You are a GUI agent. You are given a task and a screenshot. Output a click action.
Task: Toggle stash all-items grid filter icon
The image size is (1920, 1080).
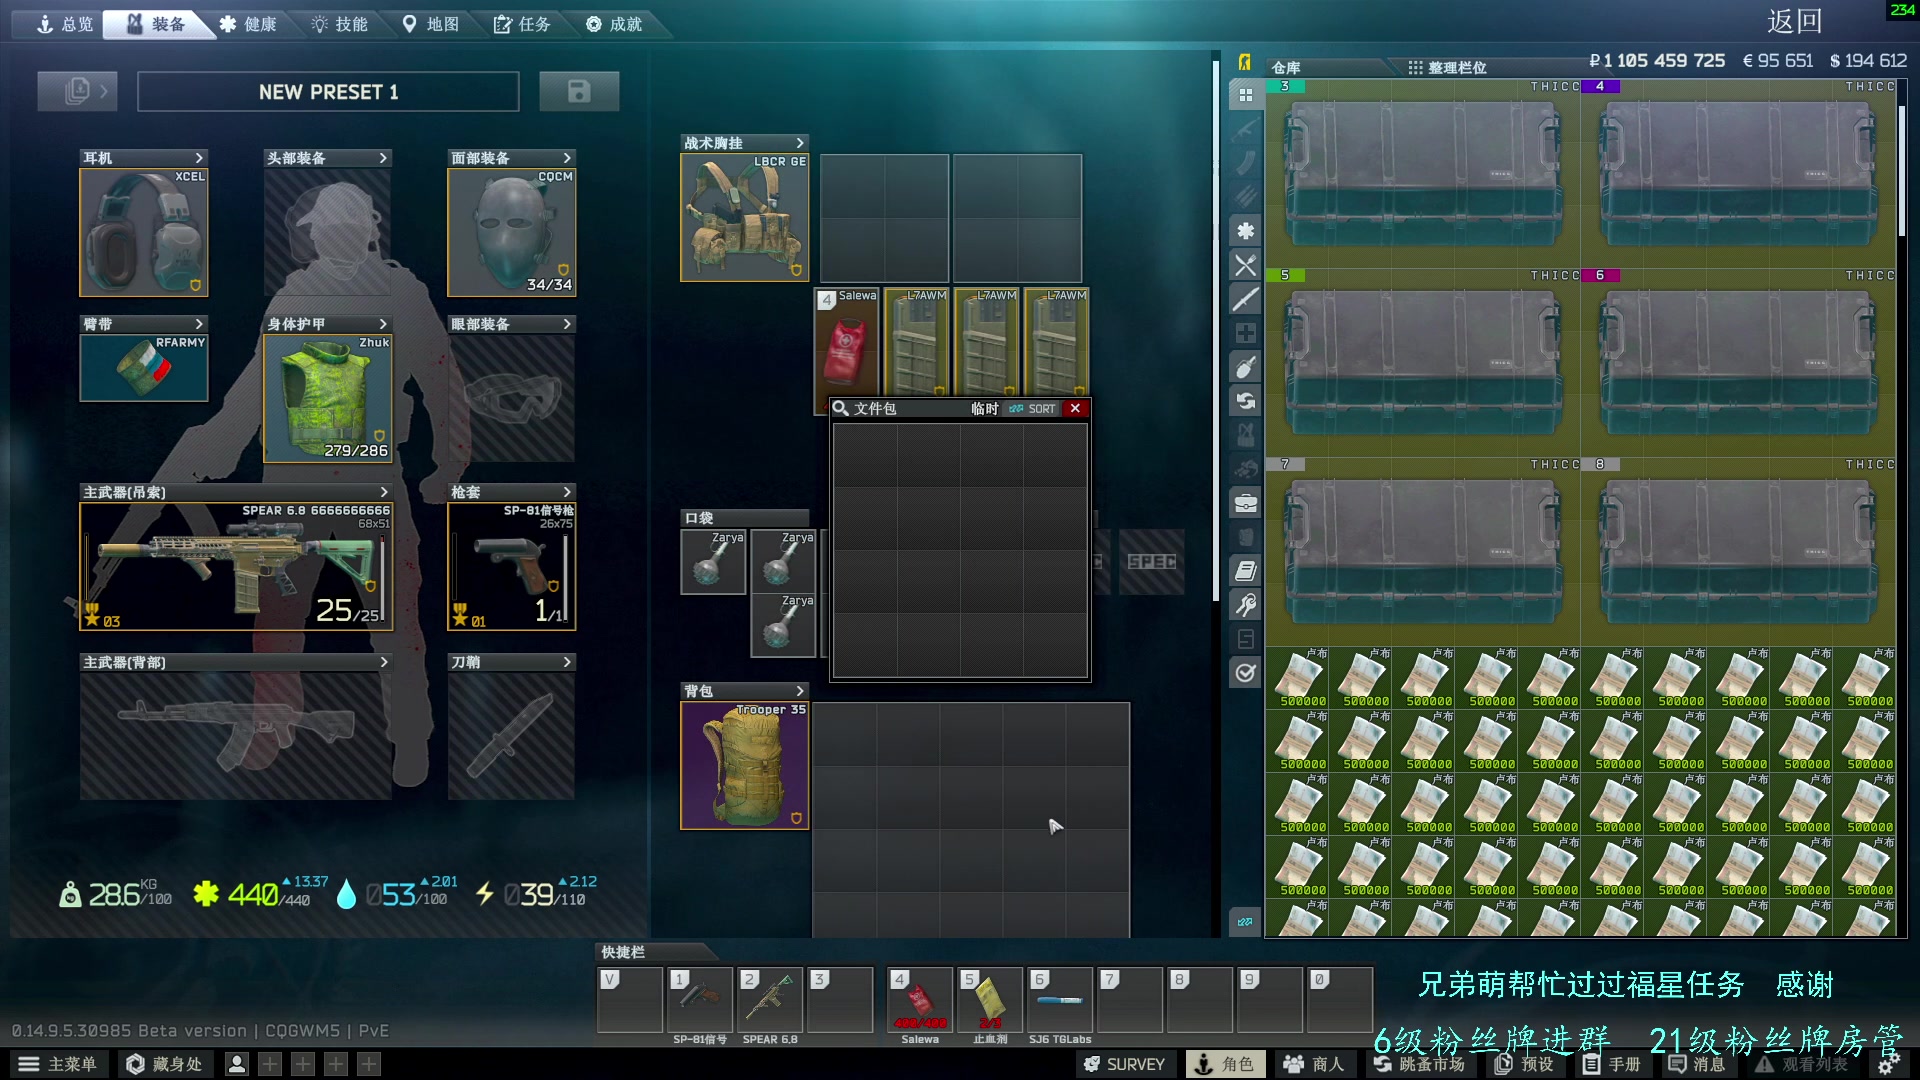(x=1245, y=95)
